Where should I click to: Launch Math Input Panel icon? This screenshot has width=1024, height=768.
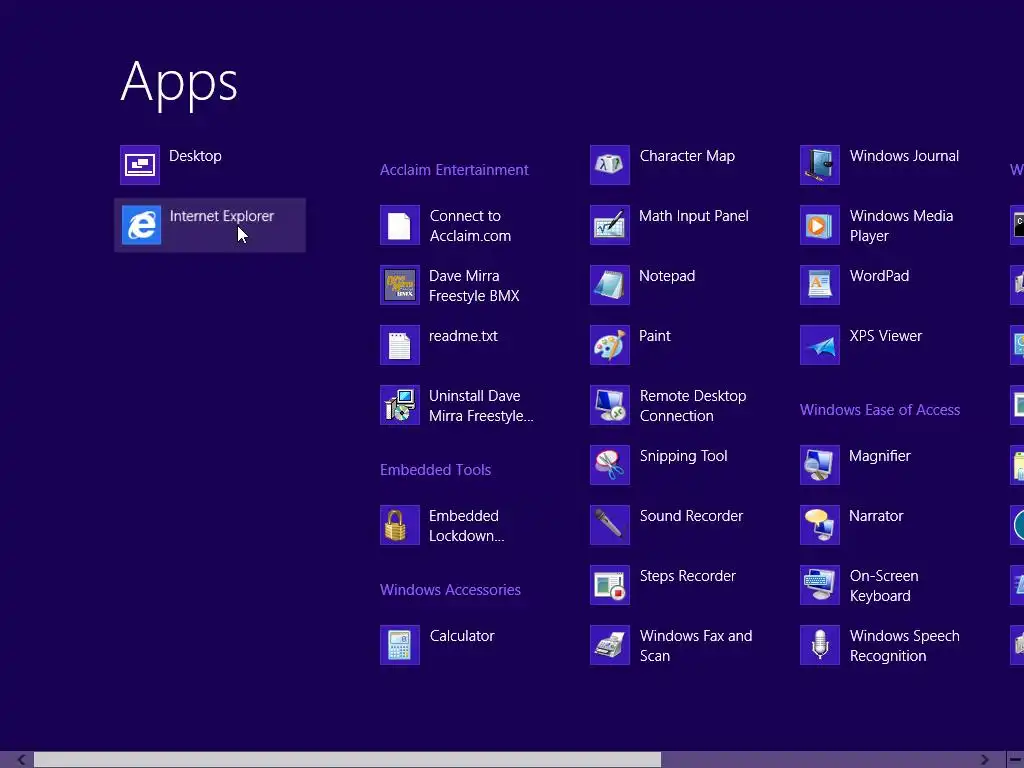[x=610, y=225]
